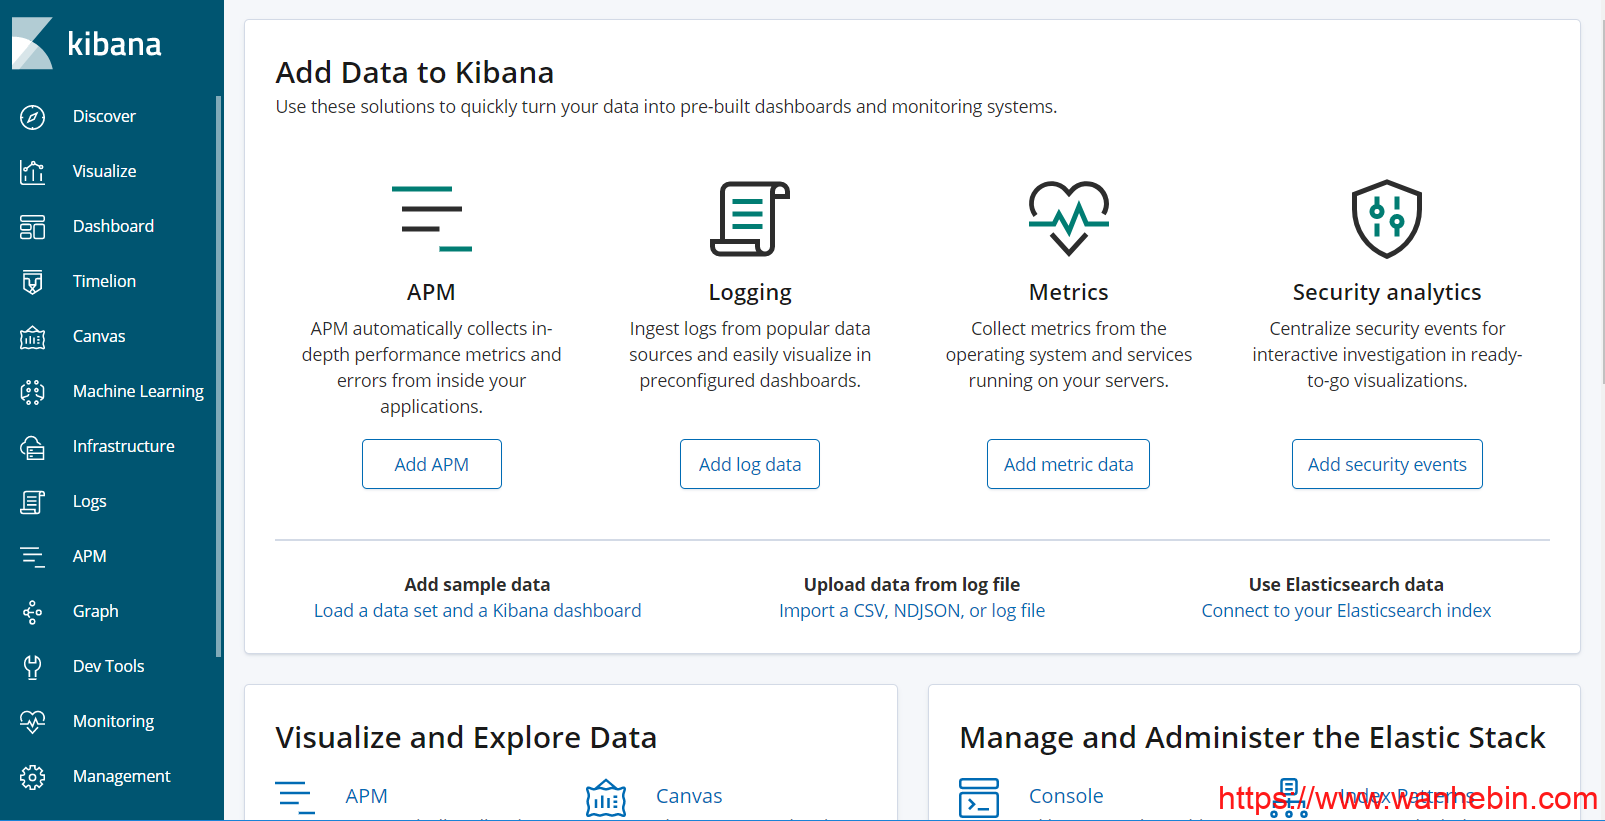
Task: Select Visualize menu label
Action: [104, 171]
